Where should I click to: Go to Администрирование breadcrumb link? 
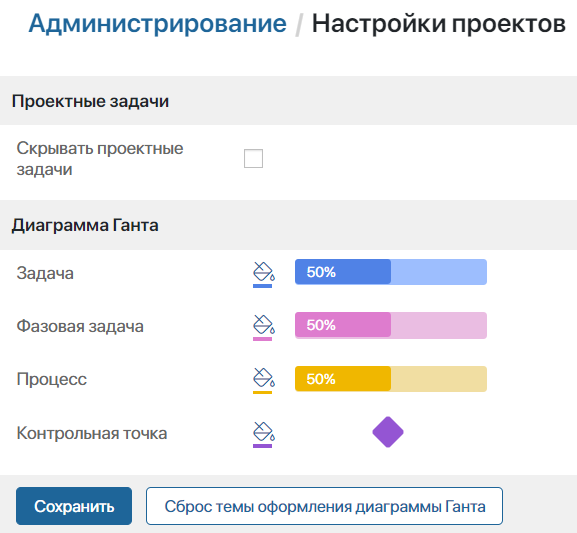click(x=157, y=24)
